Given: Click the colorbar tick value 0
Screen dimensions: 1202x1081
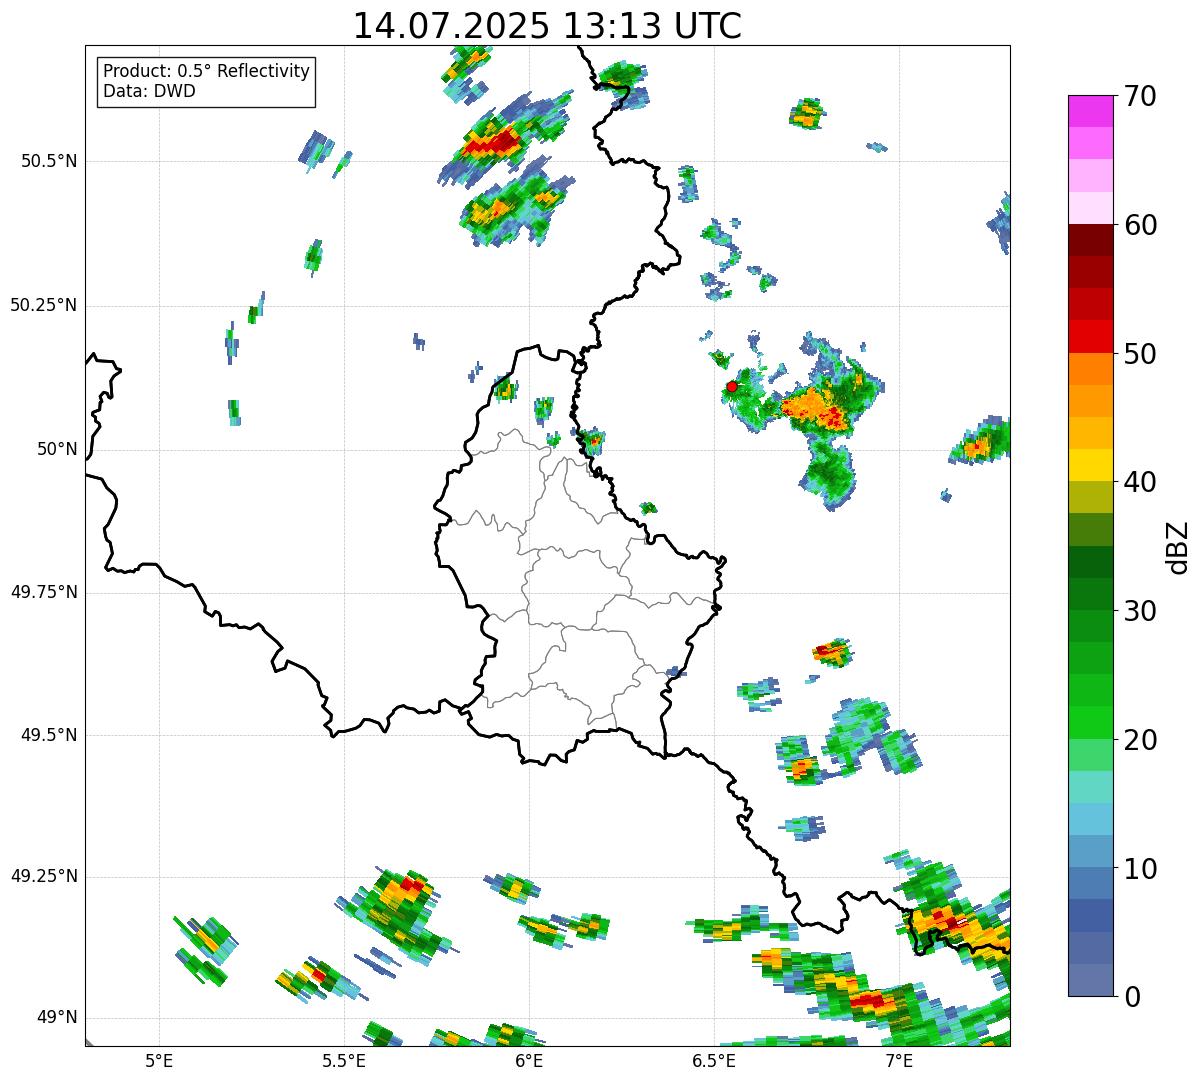Looking at the screenshot, I should (1132, 997).
